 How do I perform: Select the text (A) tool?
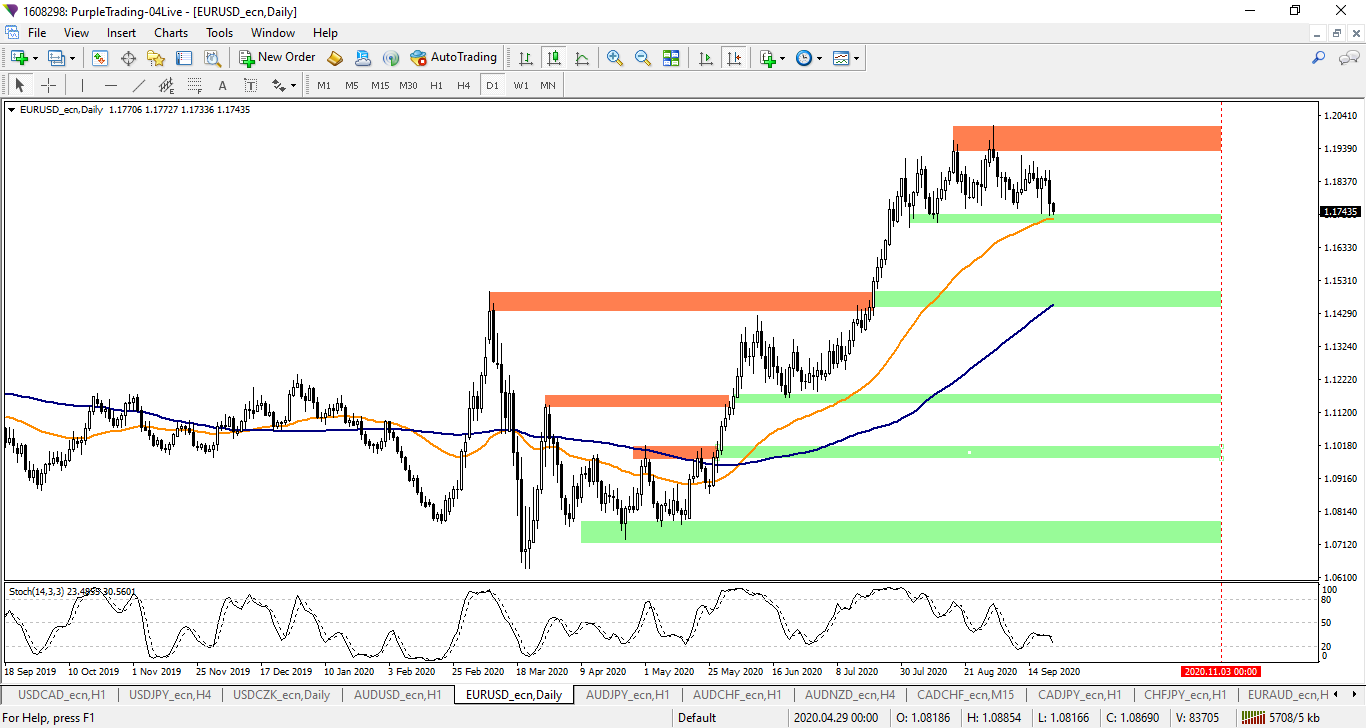pos(222,85)
